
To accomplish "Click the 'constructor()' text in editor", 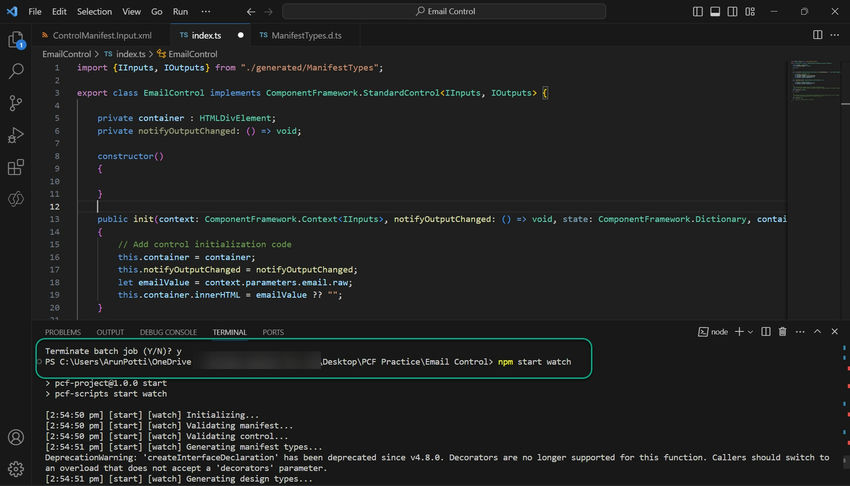I will pos(130,156).
